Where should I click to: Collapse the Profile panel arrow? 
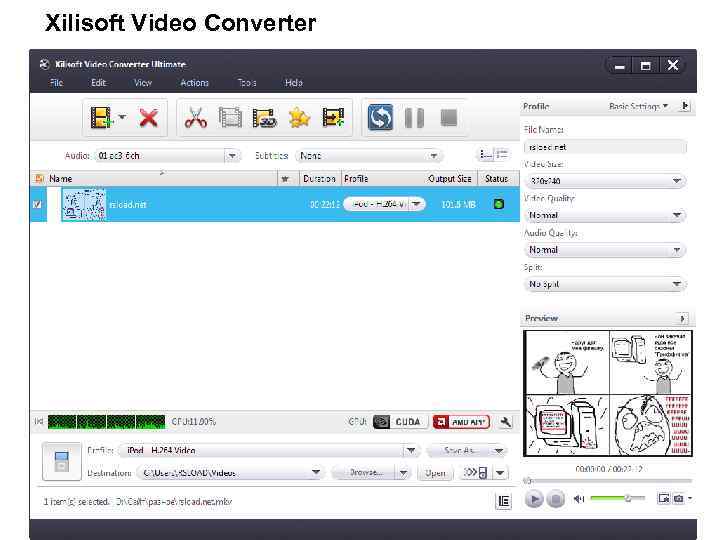point(685,106)
